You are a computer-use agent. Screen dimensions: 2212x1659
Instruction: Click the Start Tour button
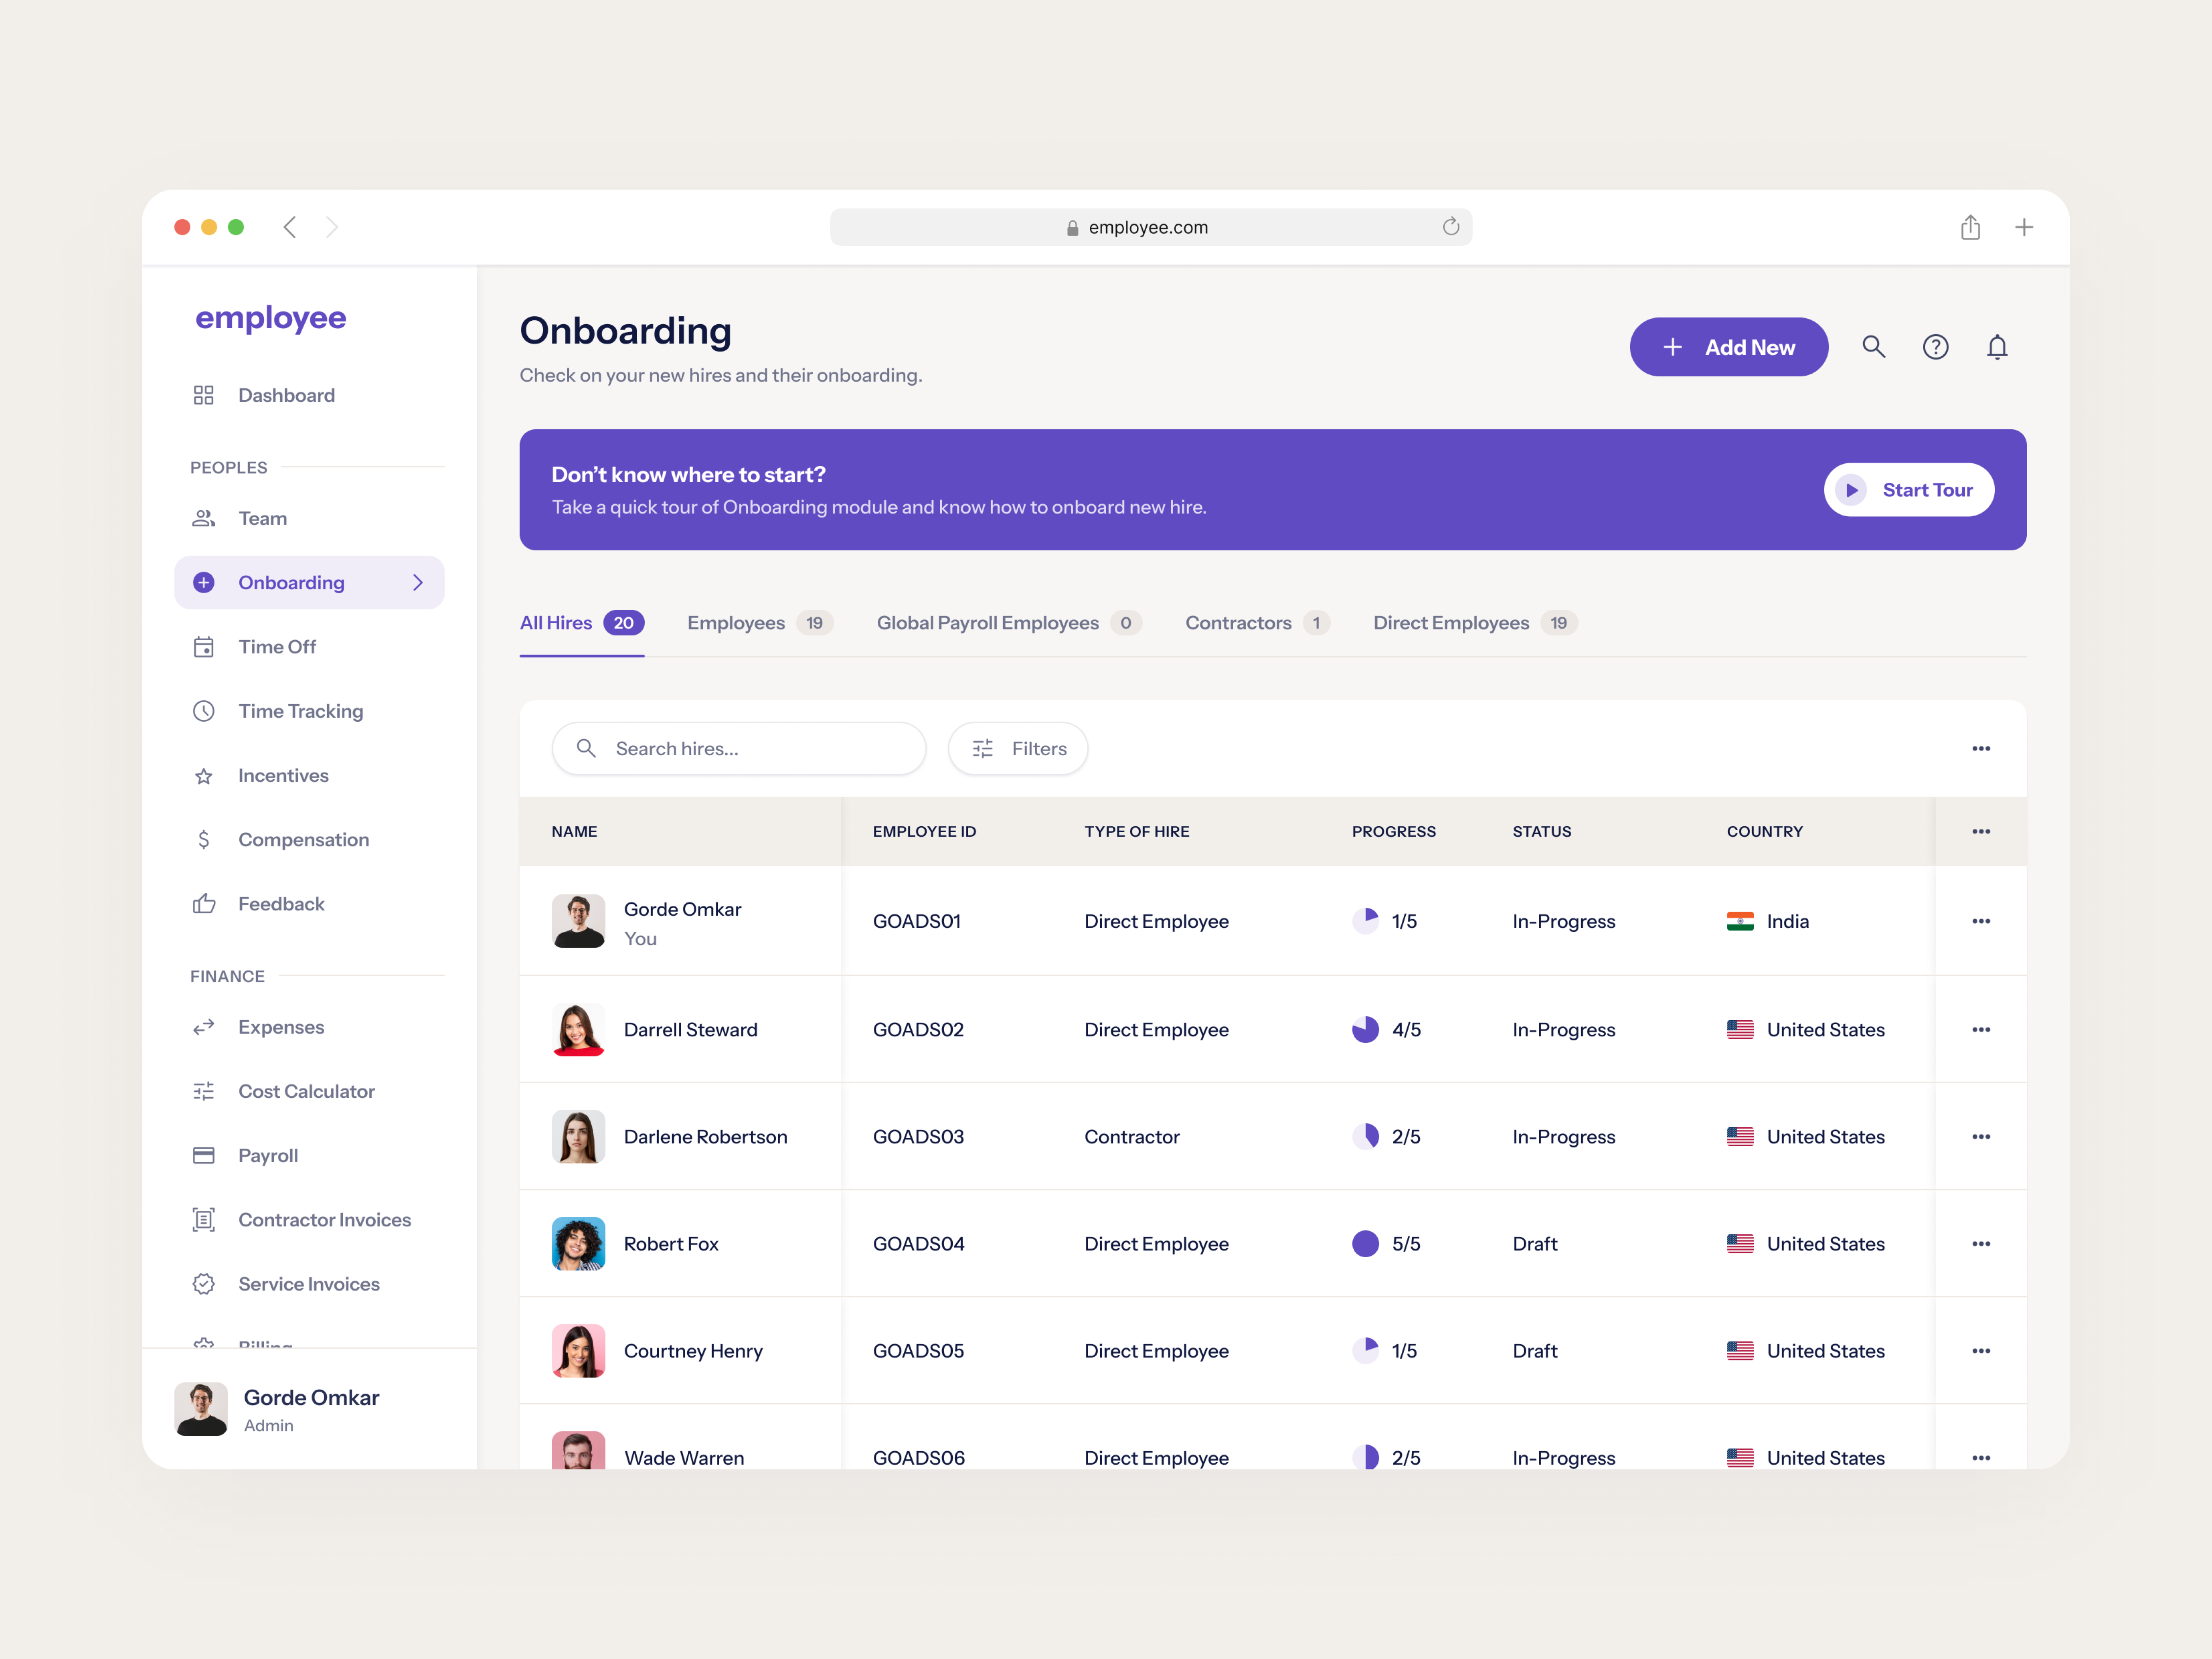click(x=1908, y=489)
